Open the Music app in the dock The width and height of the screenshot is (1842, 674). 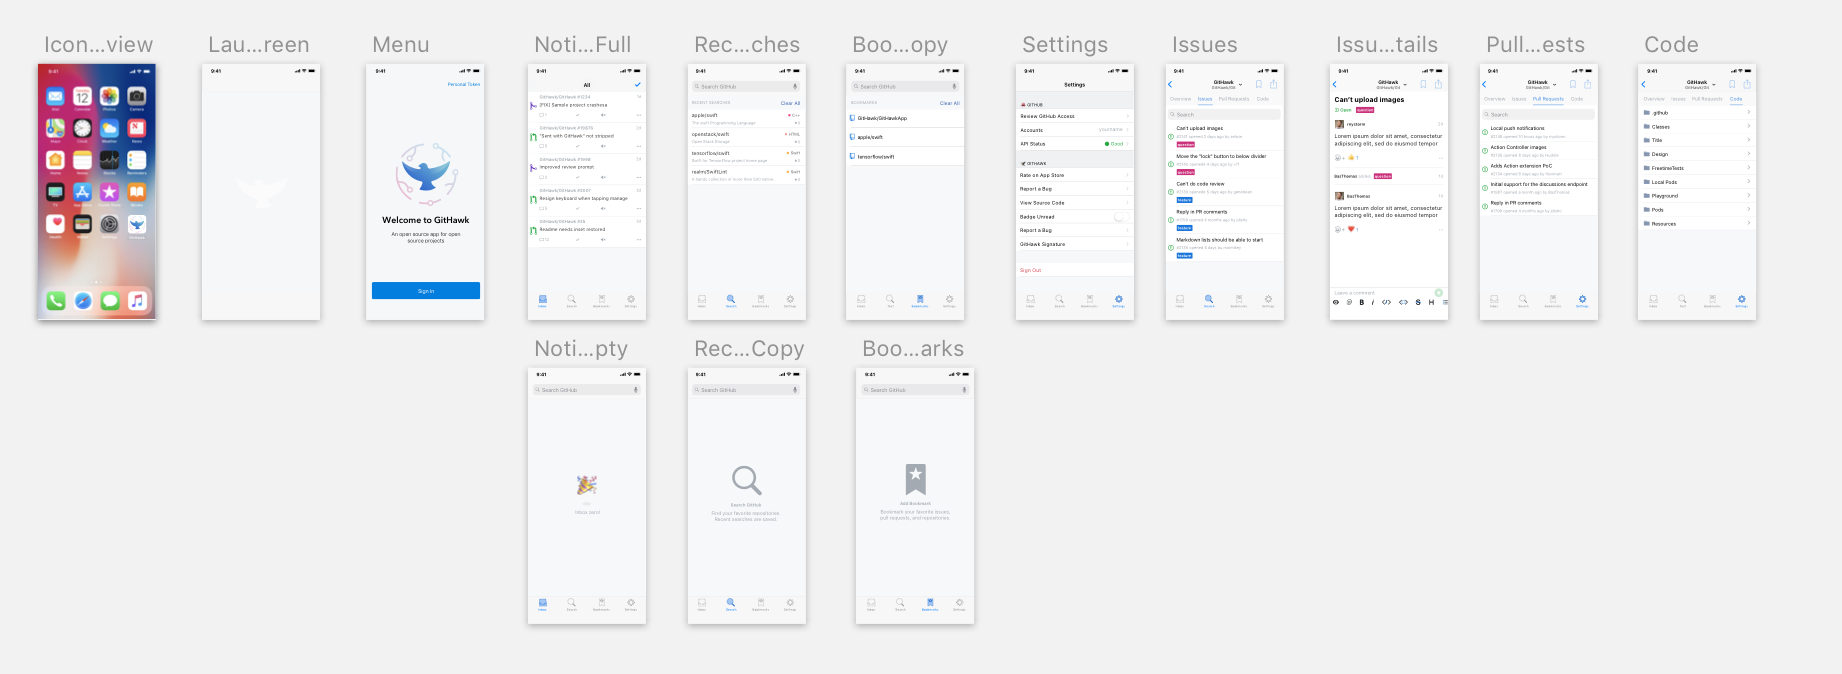click(137, 300)
